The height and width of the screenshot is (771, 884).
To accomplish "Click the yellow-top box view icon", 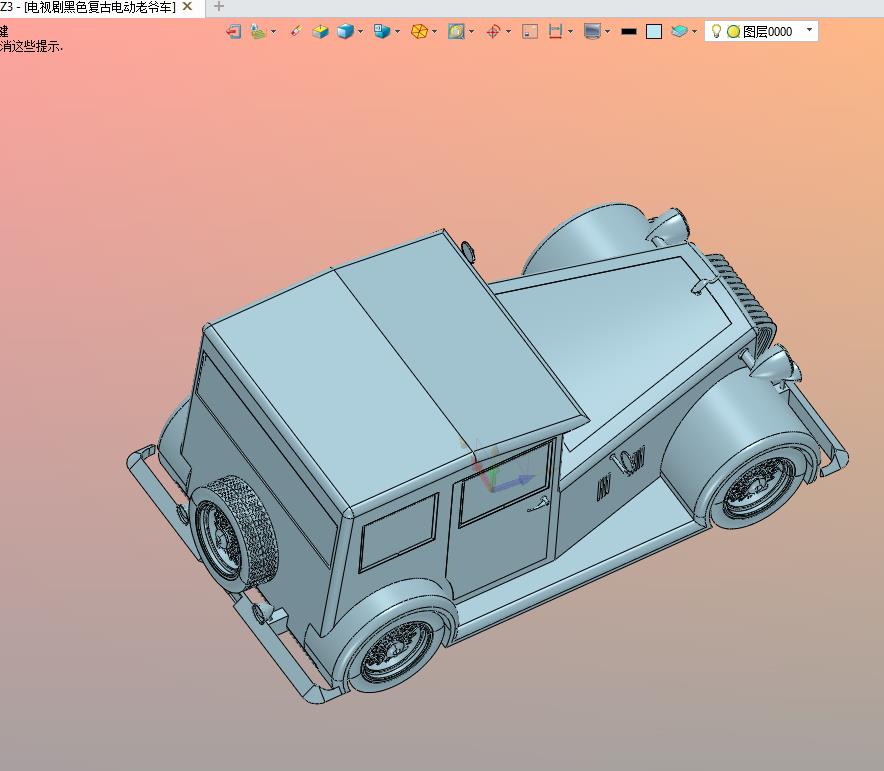I will click(320, 32).
